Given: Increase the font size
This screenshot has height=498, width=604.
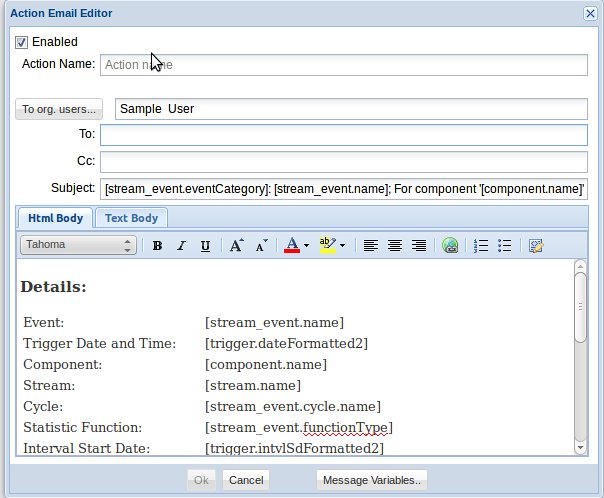Looking at the screenshot, I should click(236, 245).
